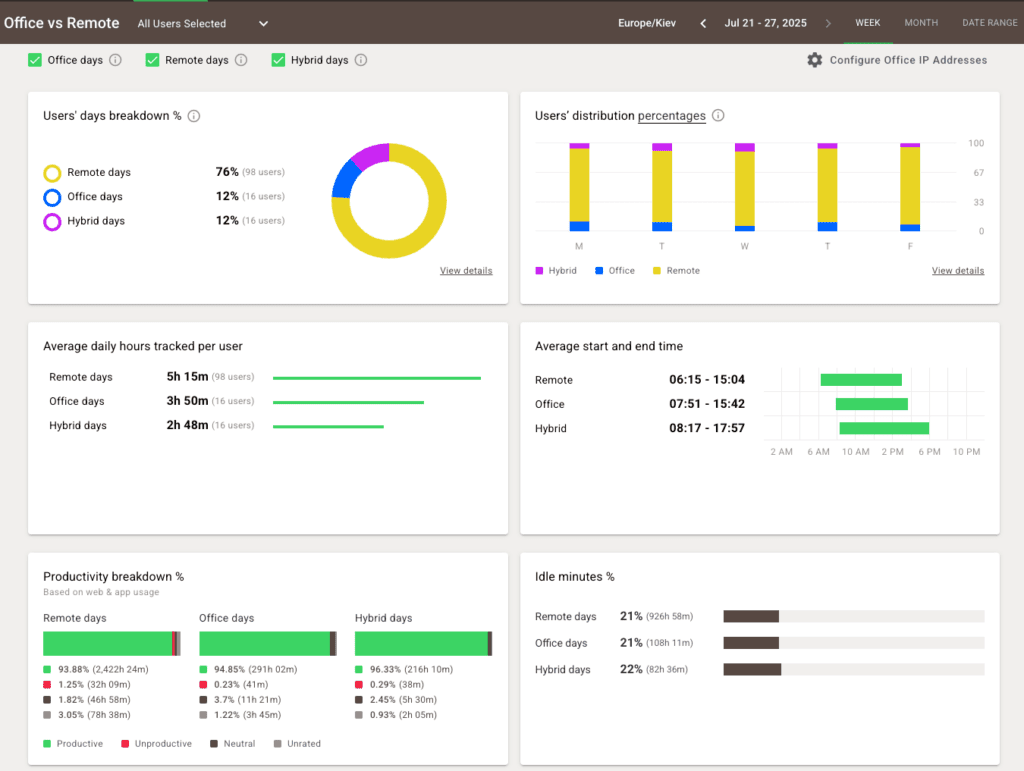Click the Jul 21 - 27, 2025 date label

(766, 23)
